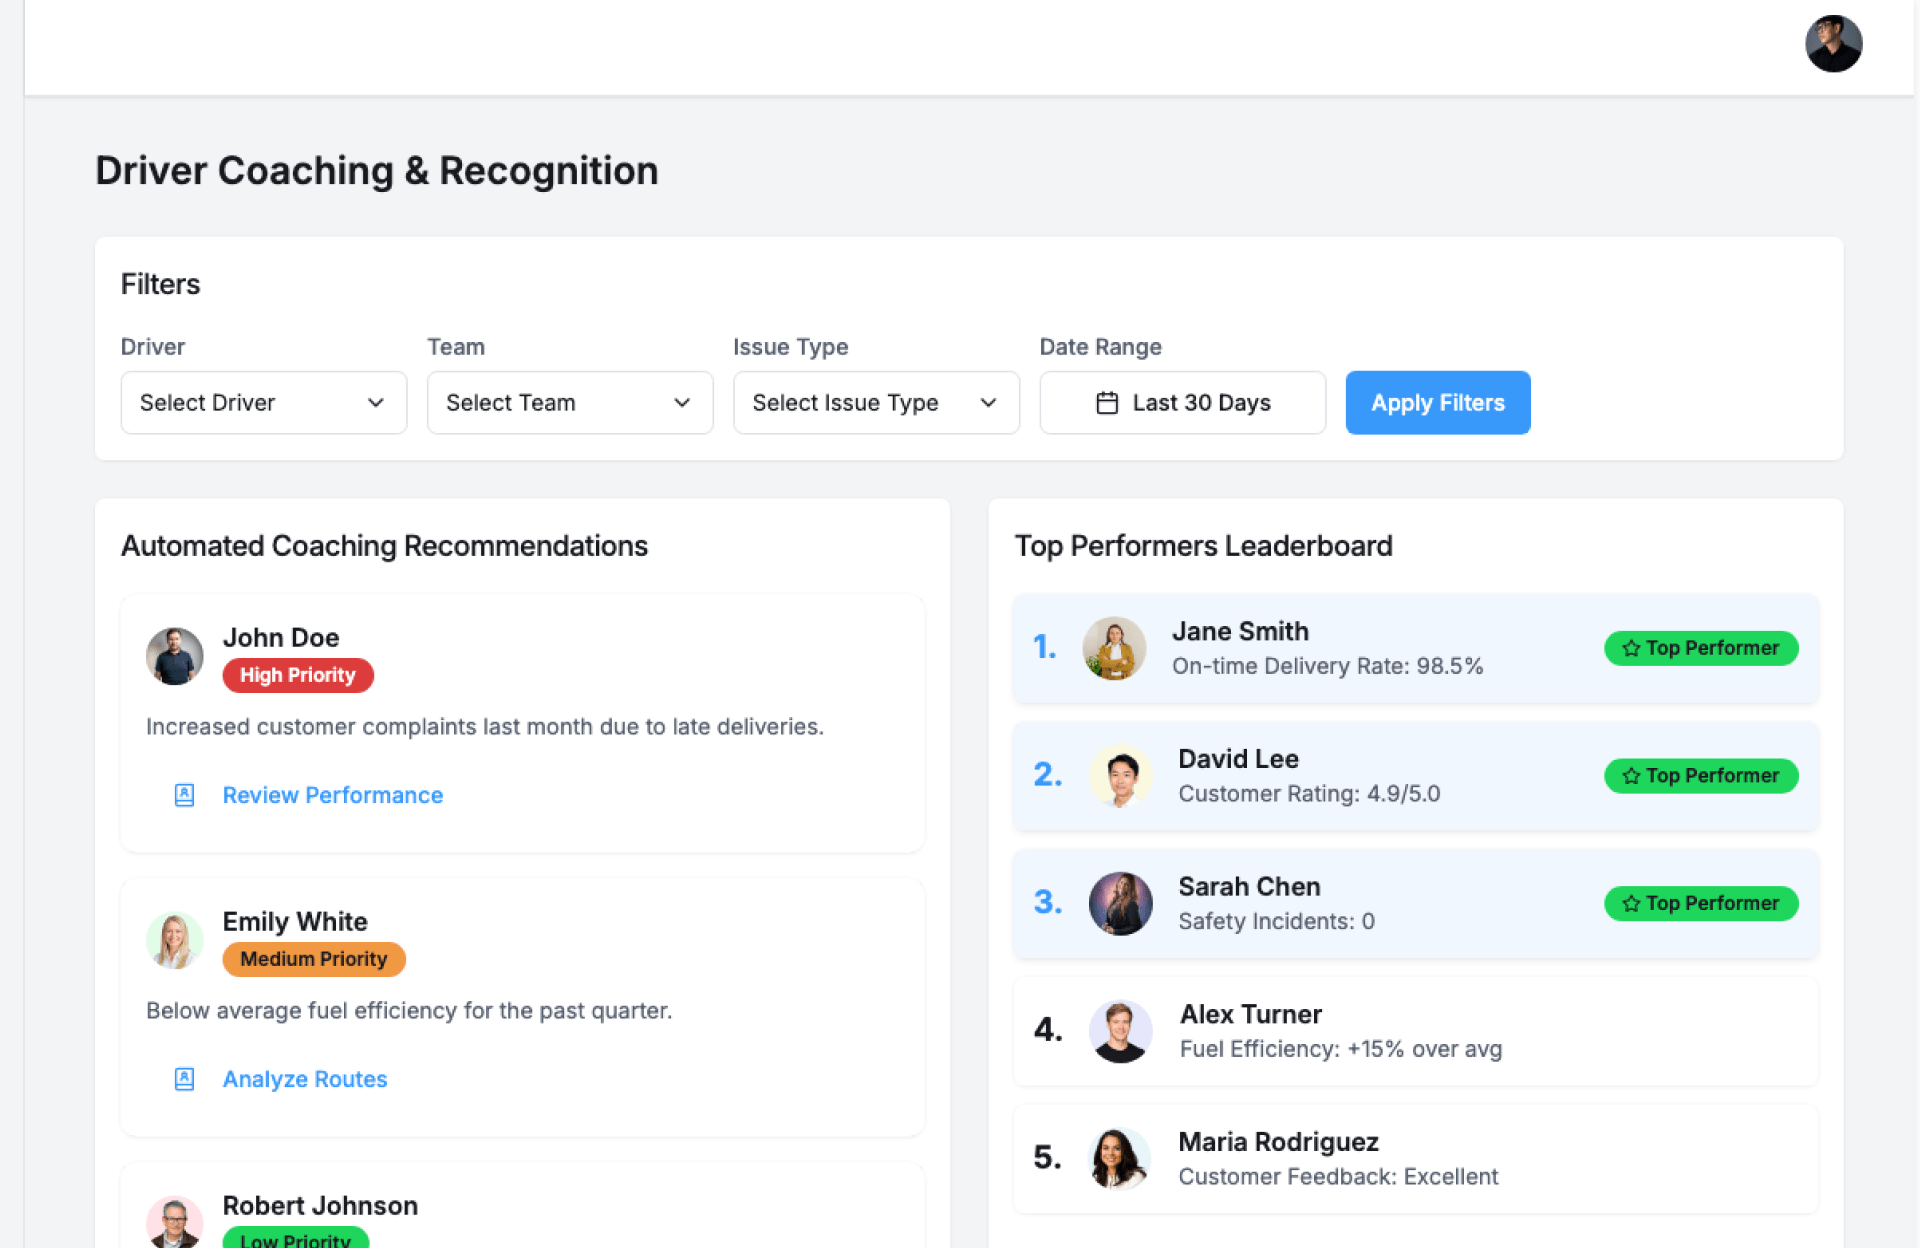Click John Doe's profile photo
This screenshot has width=1920, height=1248.
[x=175, y=656]
